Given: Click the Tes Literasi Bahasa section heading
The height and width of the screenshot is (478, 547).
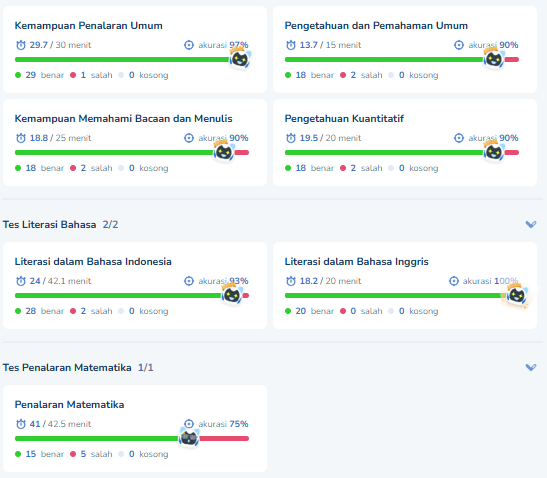Looking at the screenshot, I should [x=50, y=225].
